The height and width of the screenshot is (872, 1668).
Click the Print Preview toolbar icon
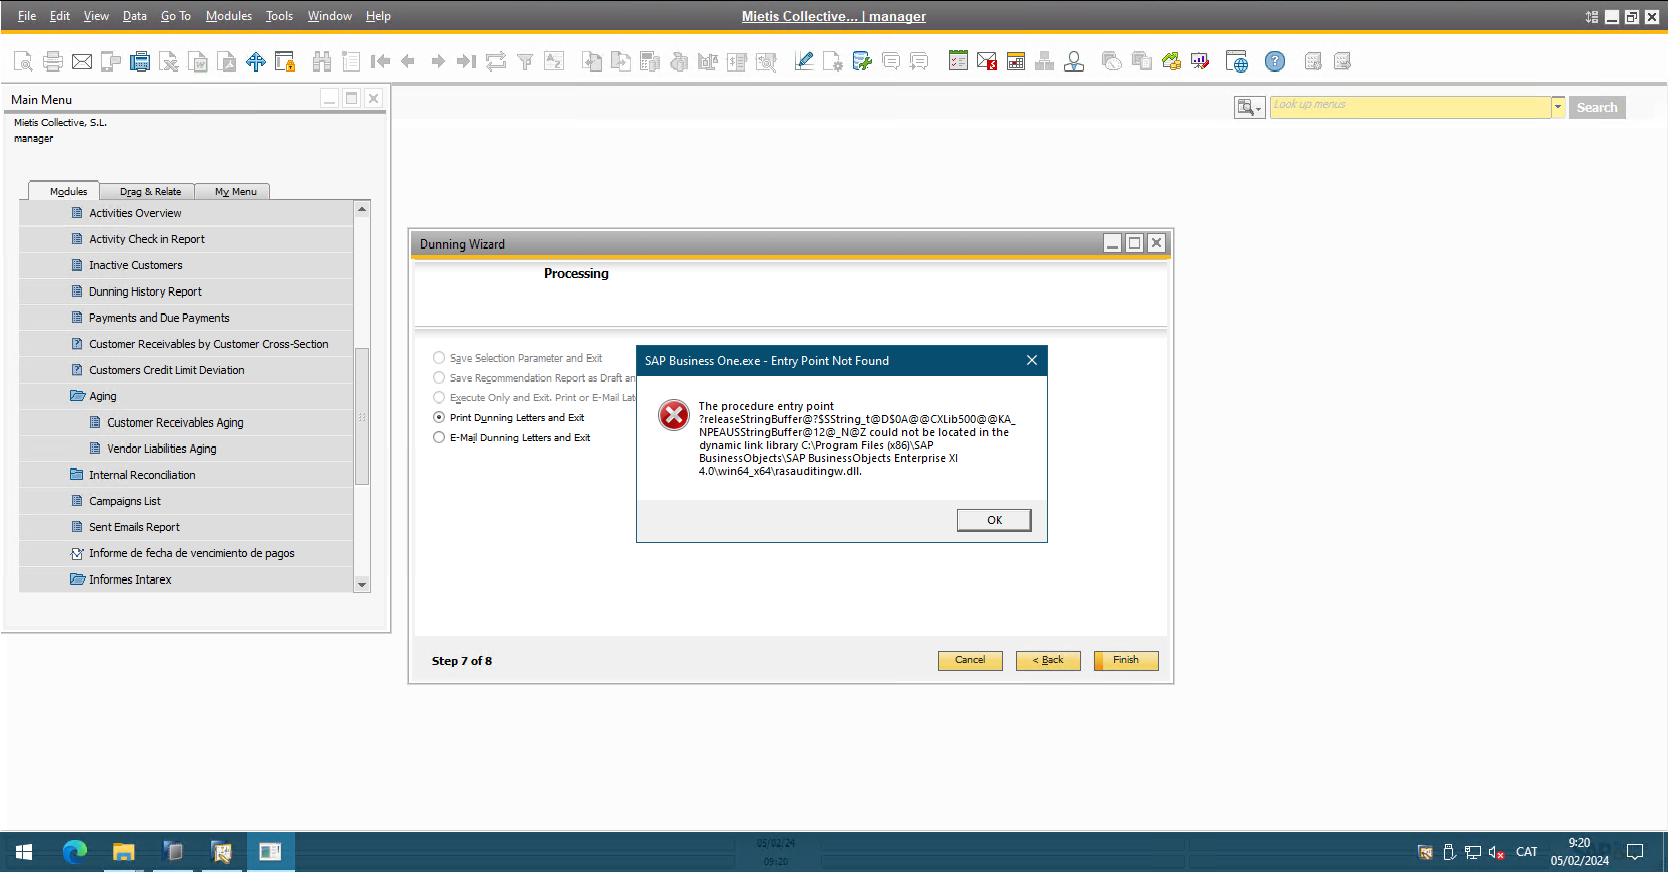click(x=23, y=62)
